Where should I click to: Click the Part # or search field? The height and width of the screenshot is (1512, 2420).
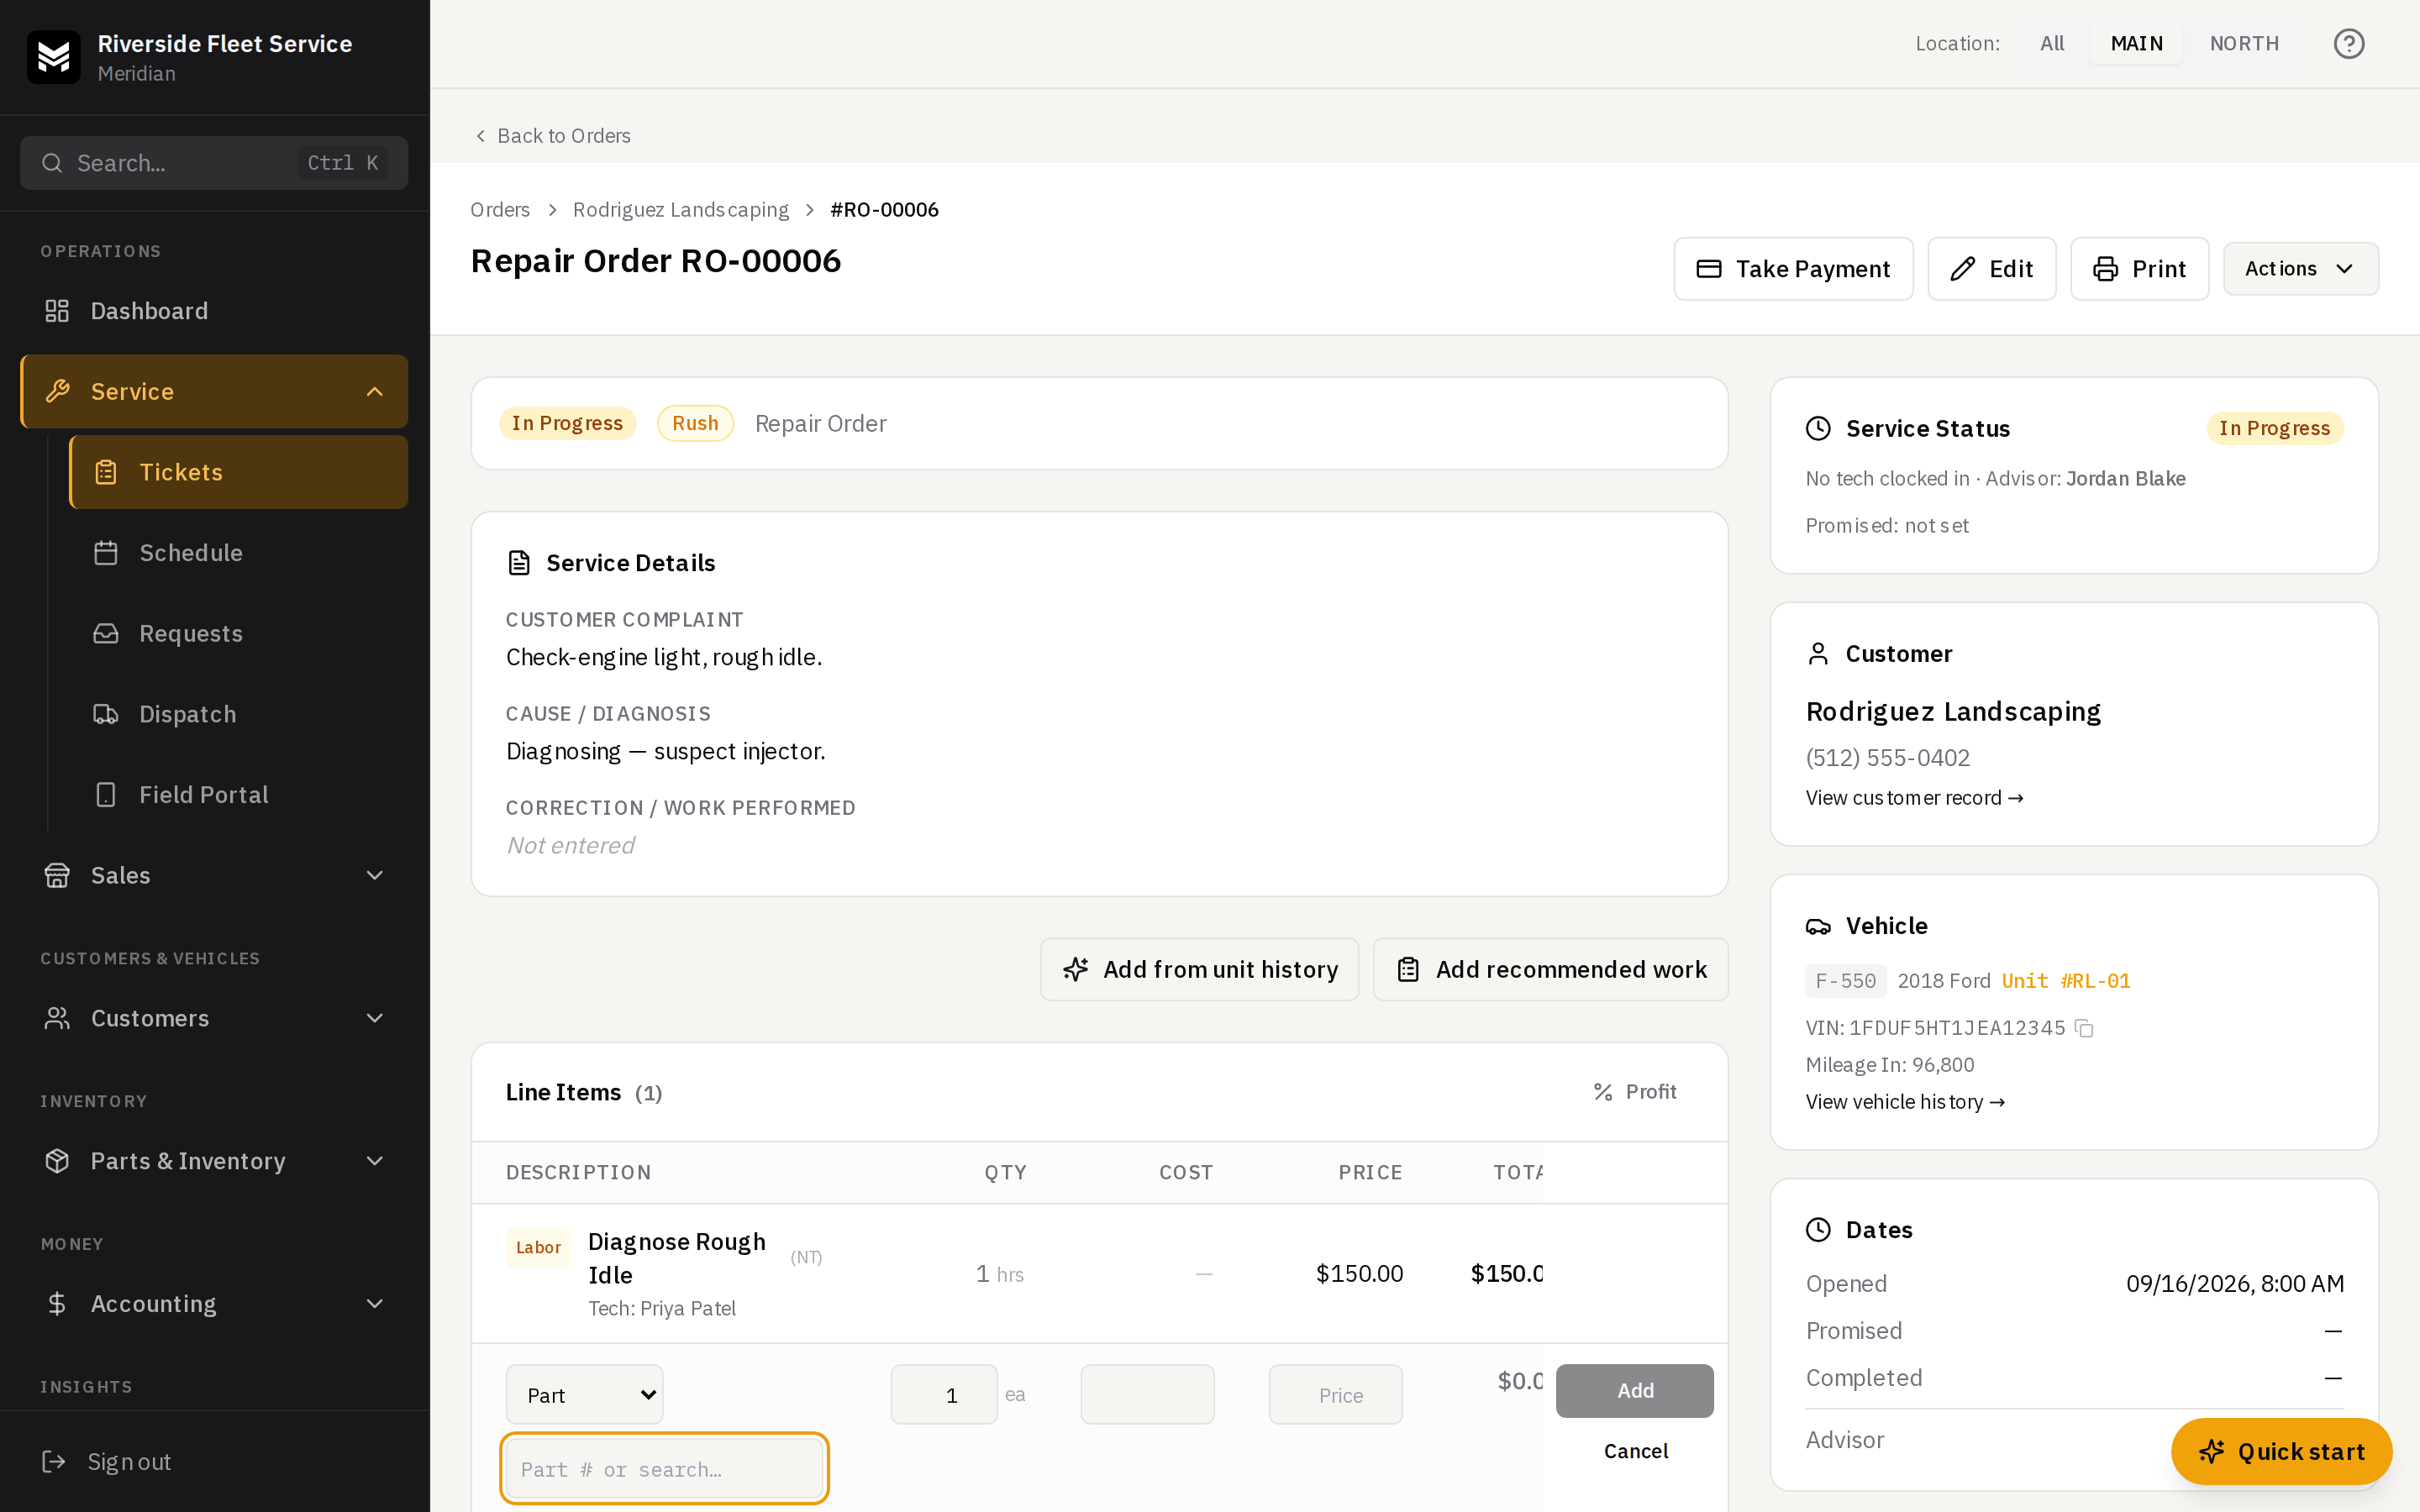(664, 1469)
